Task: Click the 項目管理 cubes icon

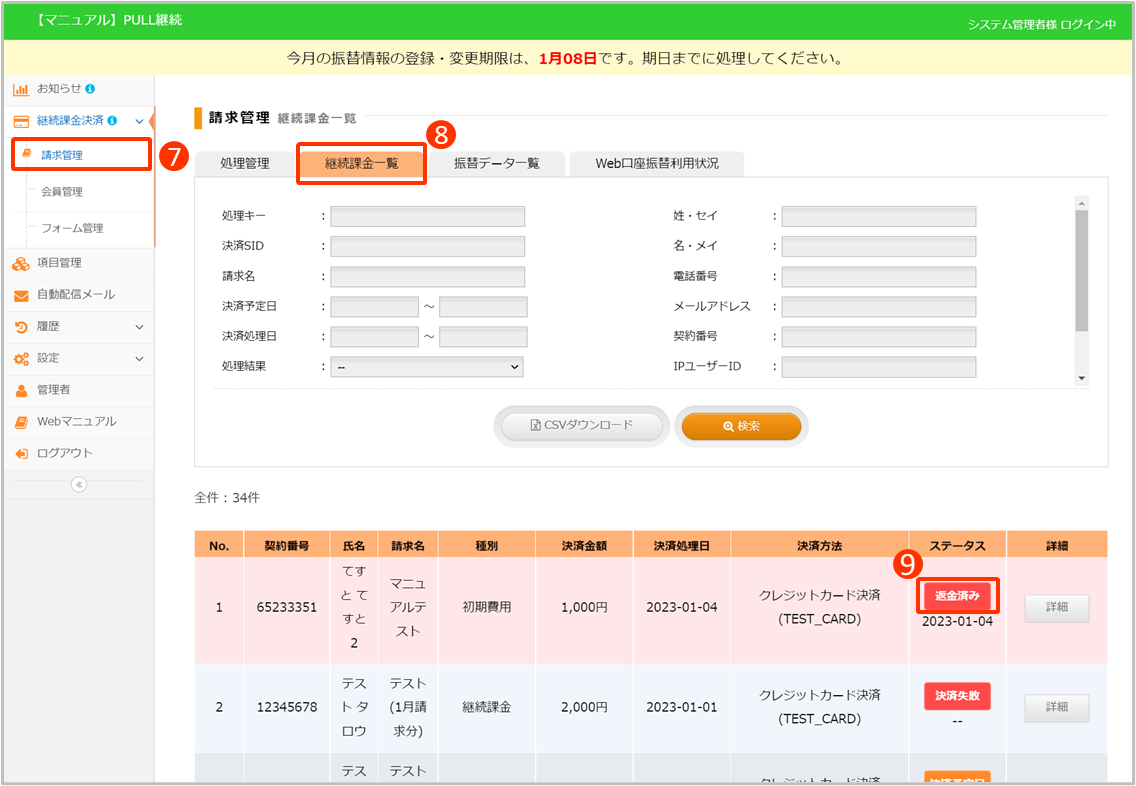Action: click(x=21, y=263)
